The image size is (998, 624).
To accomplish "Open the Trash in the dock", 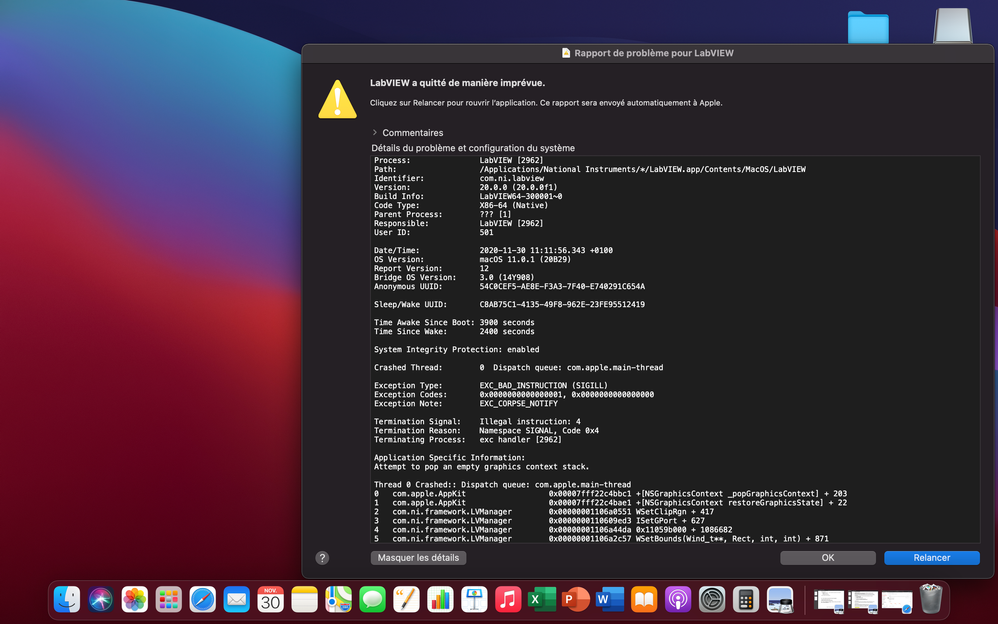I will pyautogui.click(x=931, y=599).
